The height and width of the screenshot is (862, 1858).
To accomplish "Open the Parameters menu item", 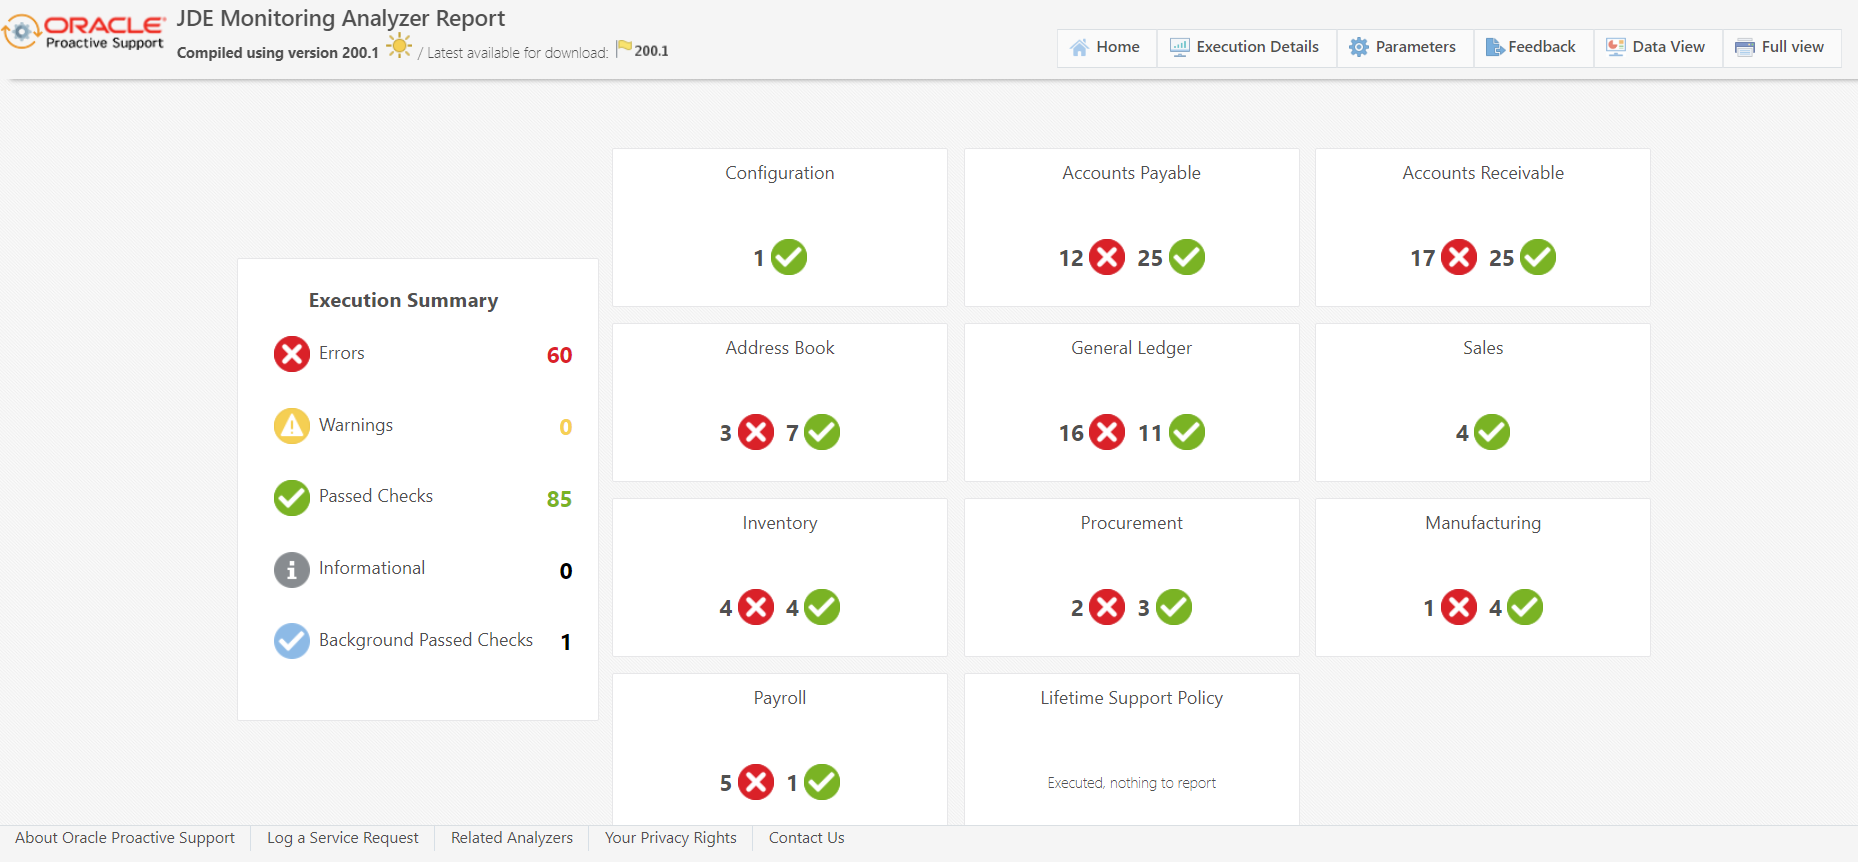I will click(x=1405, y=48).
